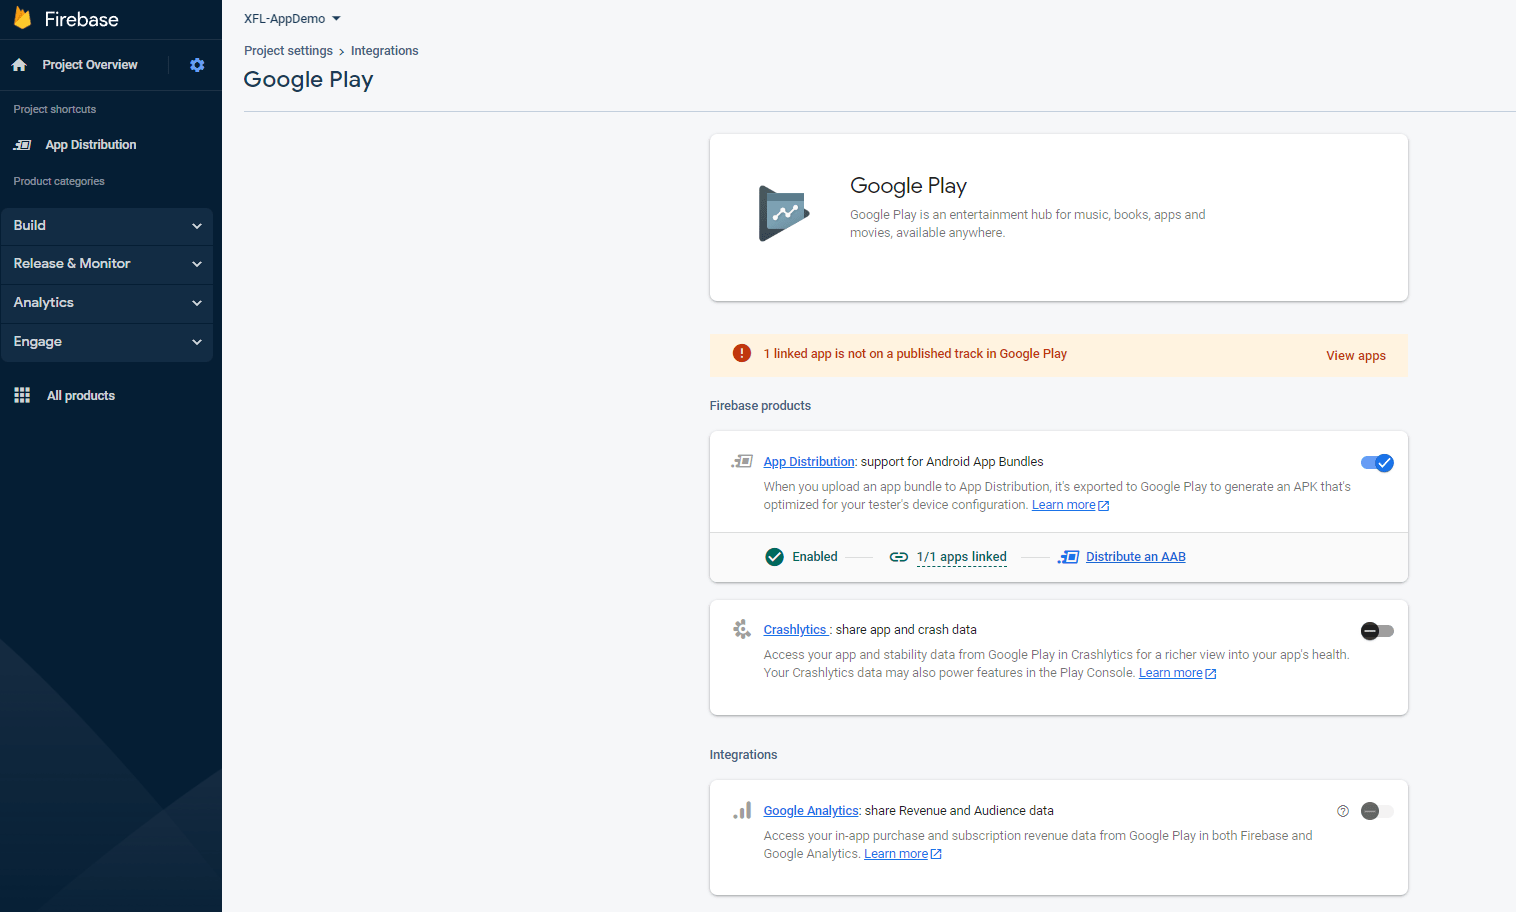
Task: Enable Crashlytics app and crash data sharing
Action: point(1377,631)
